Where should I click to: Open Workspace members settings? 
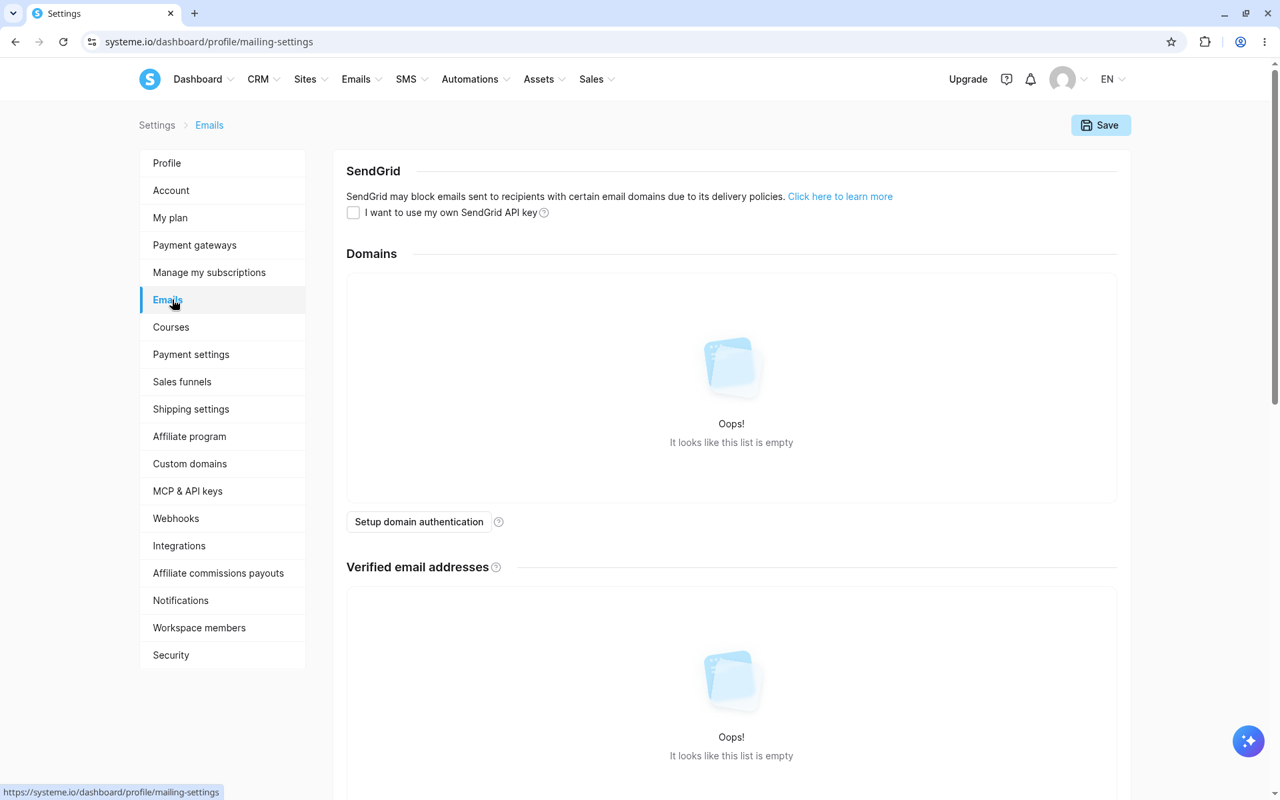(222, 628)
